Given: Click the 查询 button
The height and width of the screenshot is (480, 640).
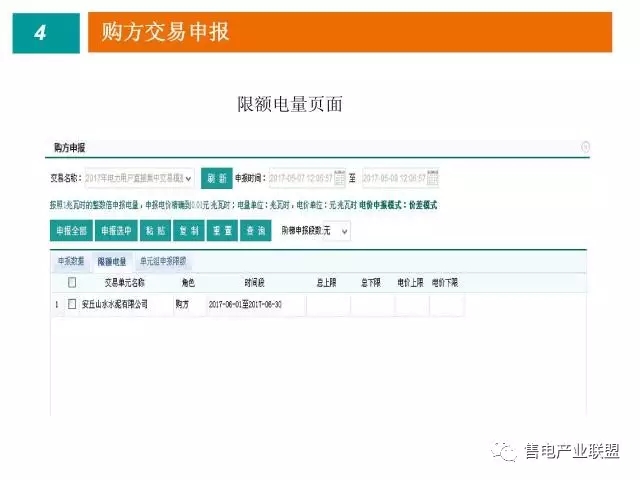Looking at the screenshot, I should coord(256,231).
